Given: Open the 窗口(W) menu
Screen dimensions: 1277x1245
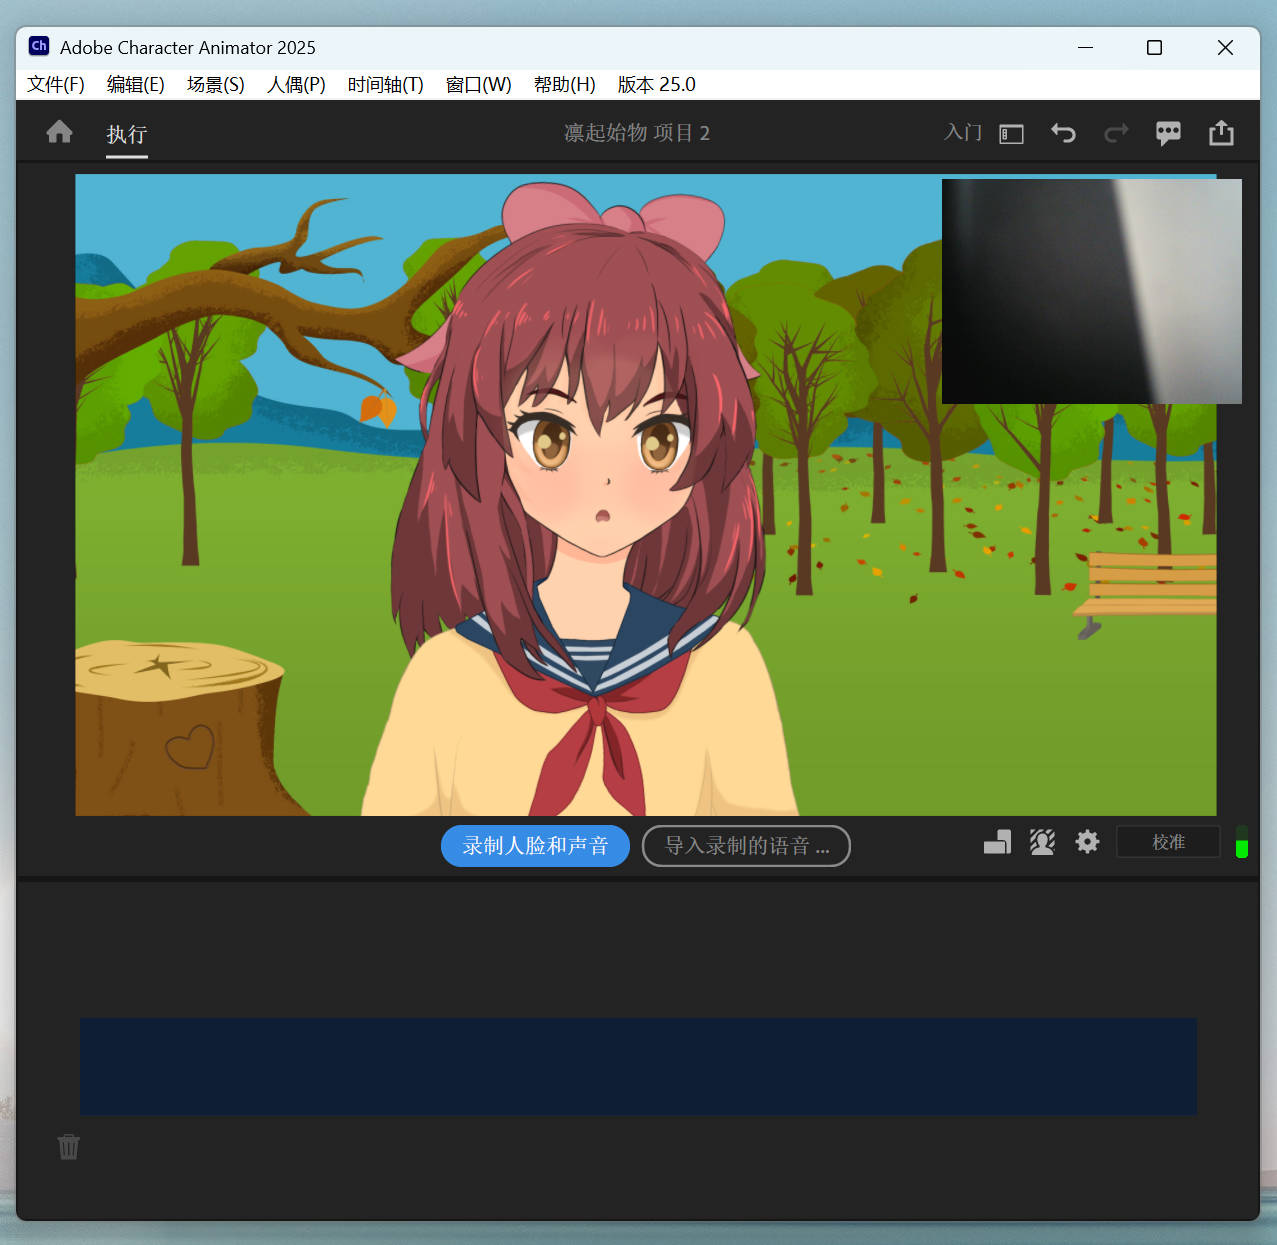Looking at the screenshot, I should (x=478, y=84).
